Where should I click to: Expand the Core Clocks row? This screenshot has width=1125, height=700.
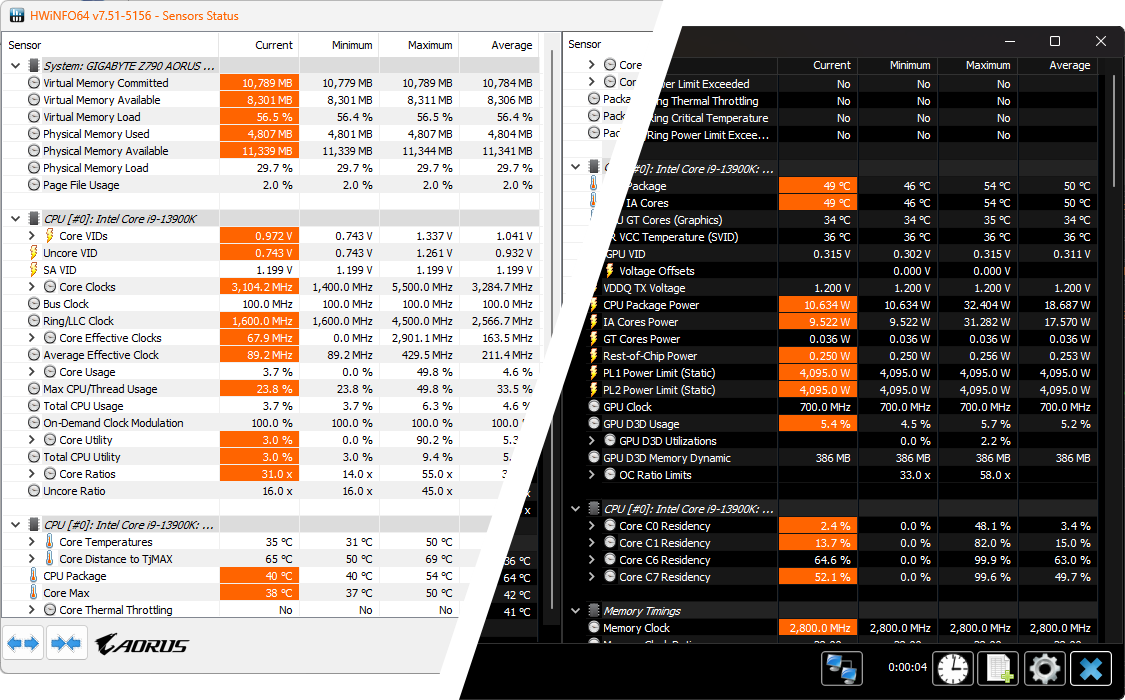point(32,287)
